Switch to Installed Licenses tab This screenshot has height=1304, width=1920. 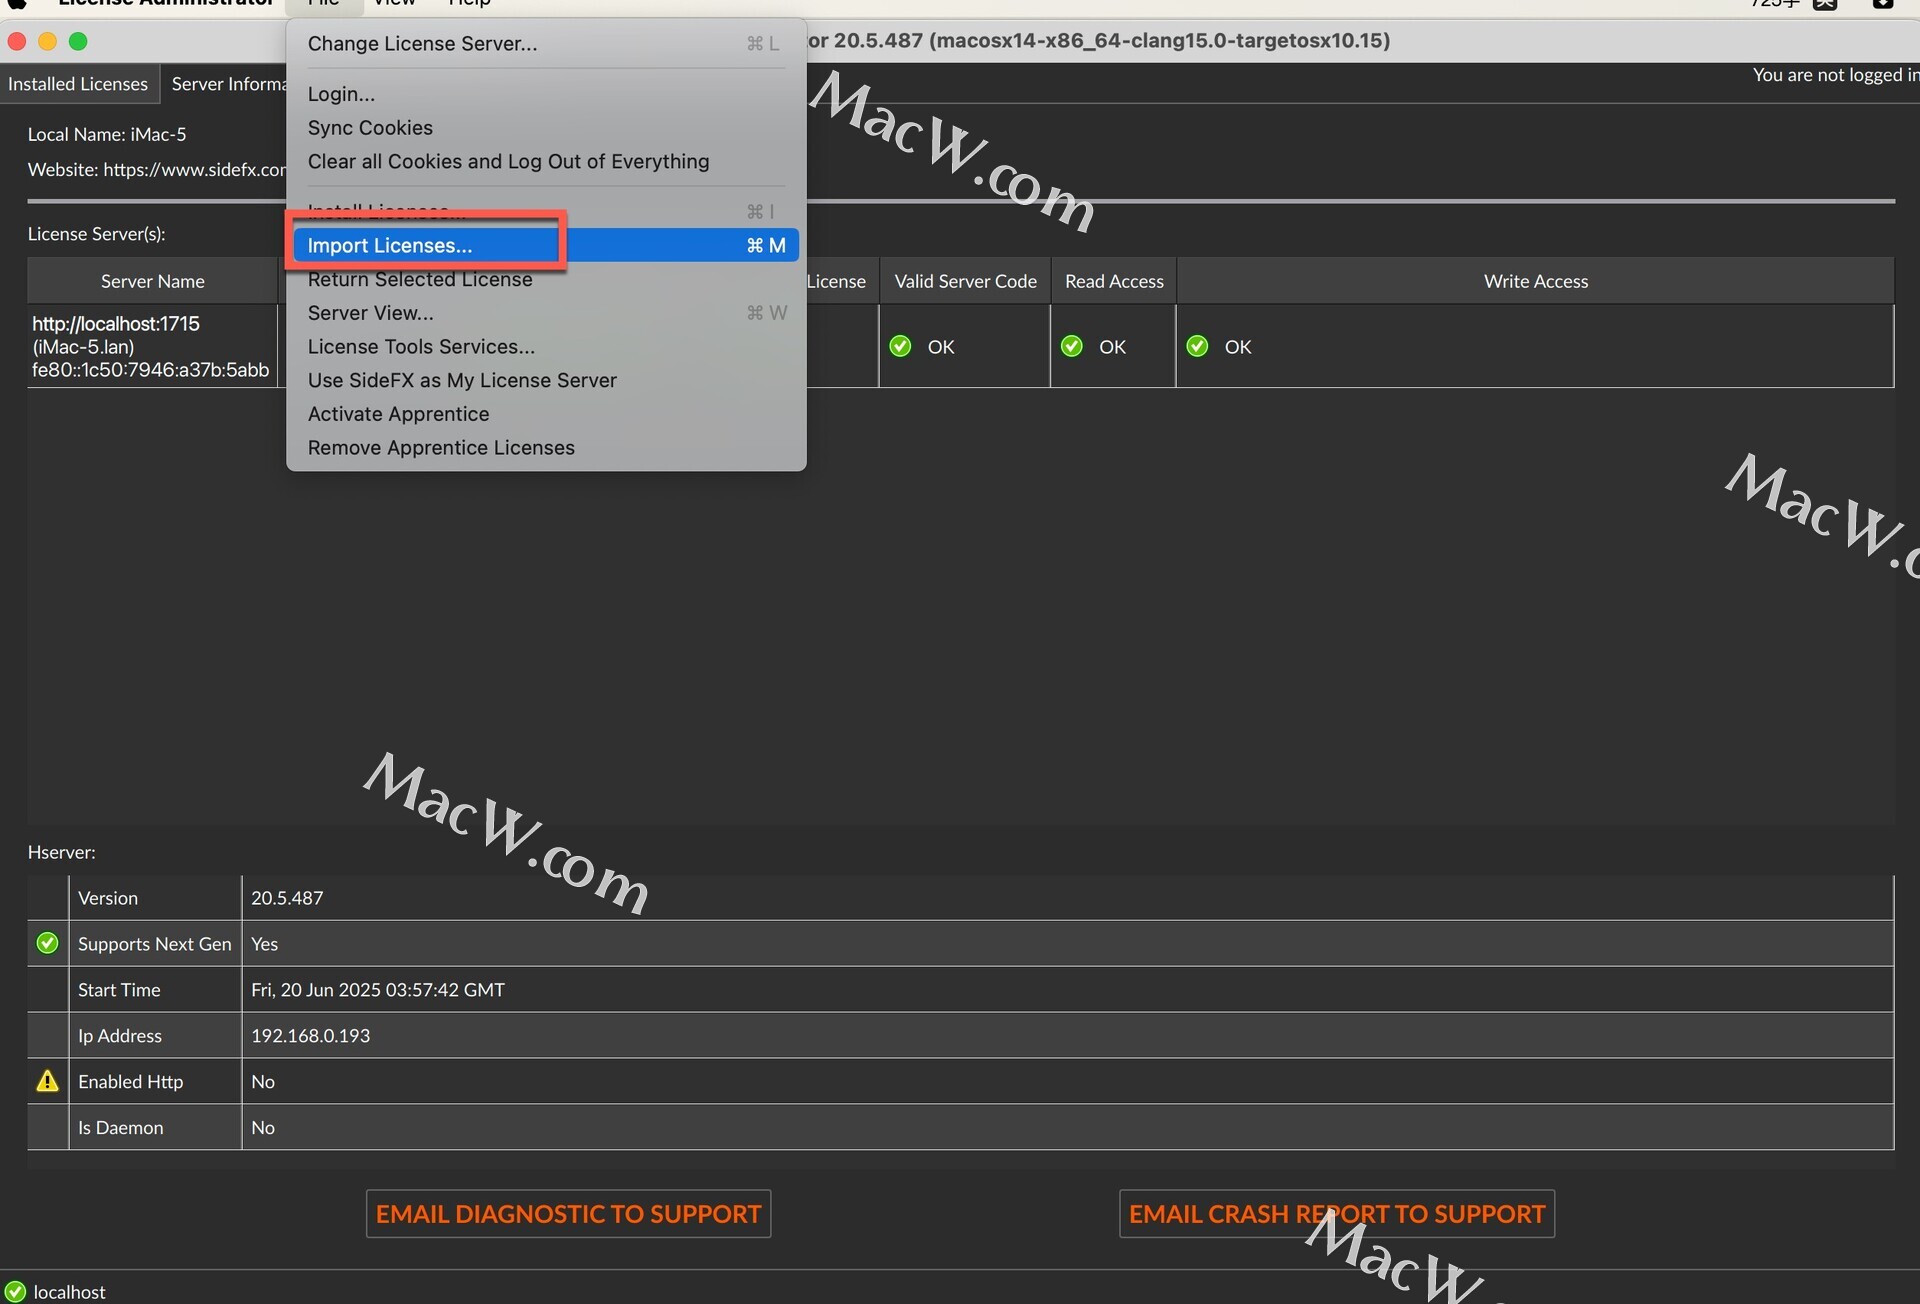click(78, 84)
